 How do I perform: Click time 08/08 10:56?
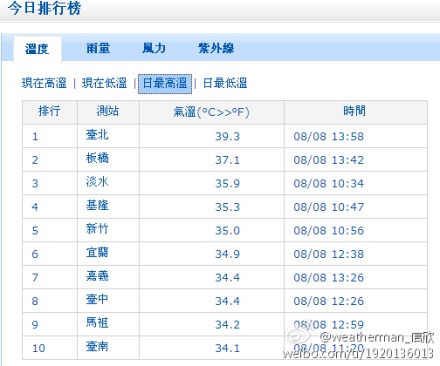329,231
